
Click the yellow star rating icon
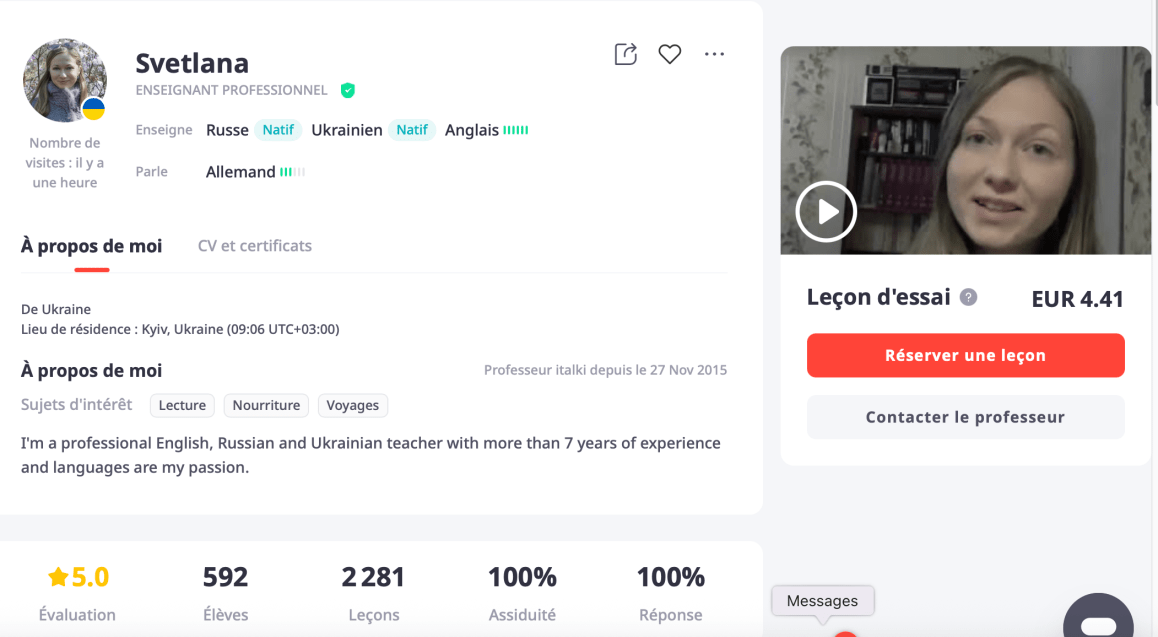58,577
